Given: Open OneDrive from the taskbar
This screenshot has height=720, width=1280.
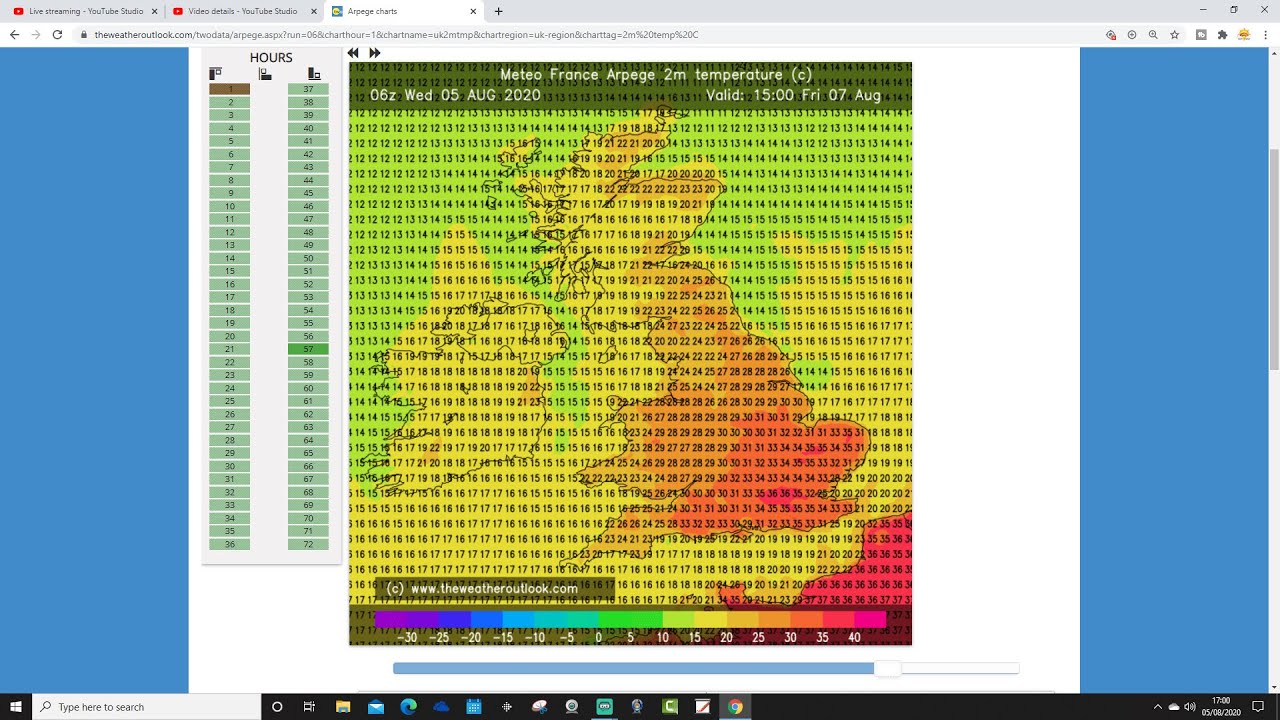Looking at the screenshot, I should 441,707.
